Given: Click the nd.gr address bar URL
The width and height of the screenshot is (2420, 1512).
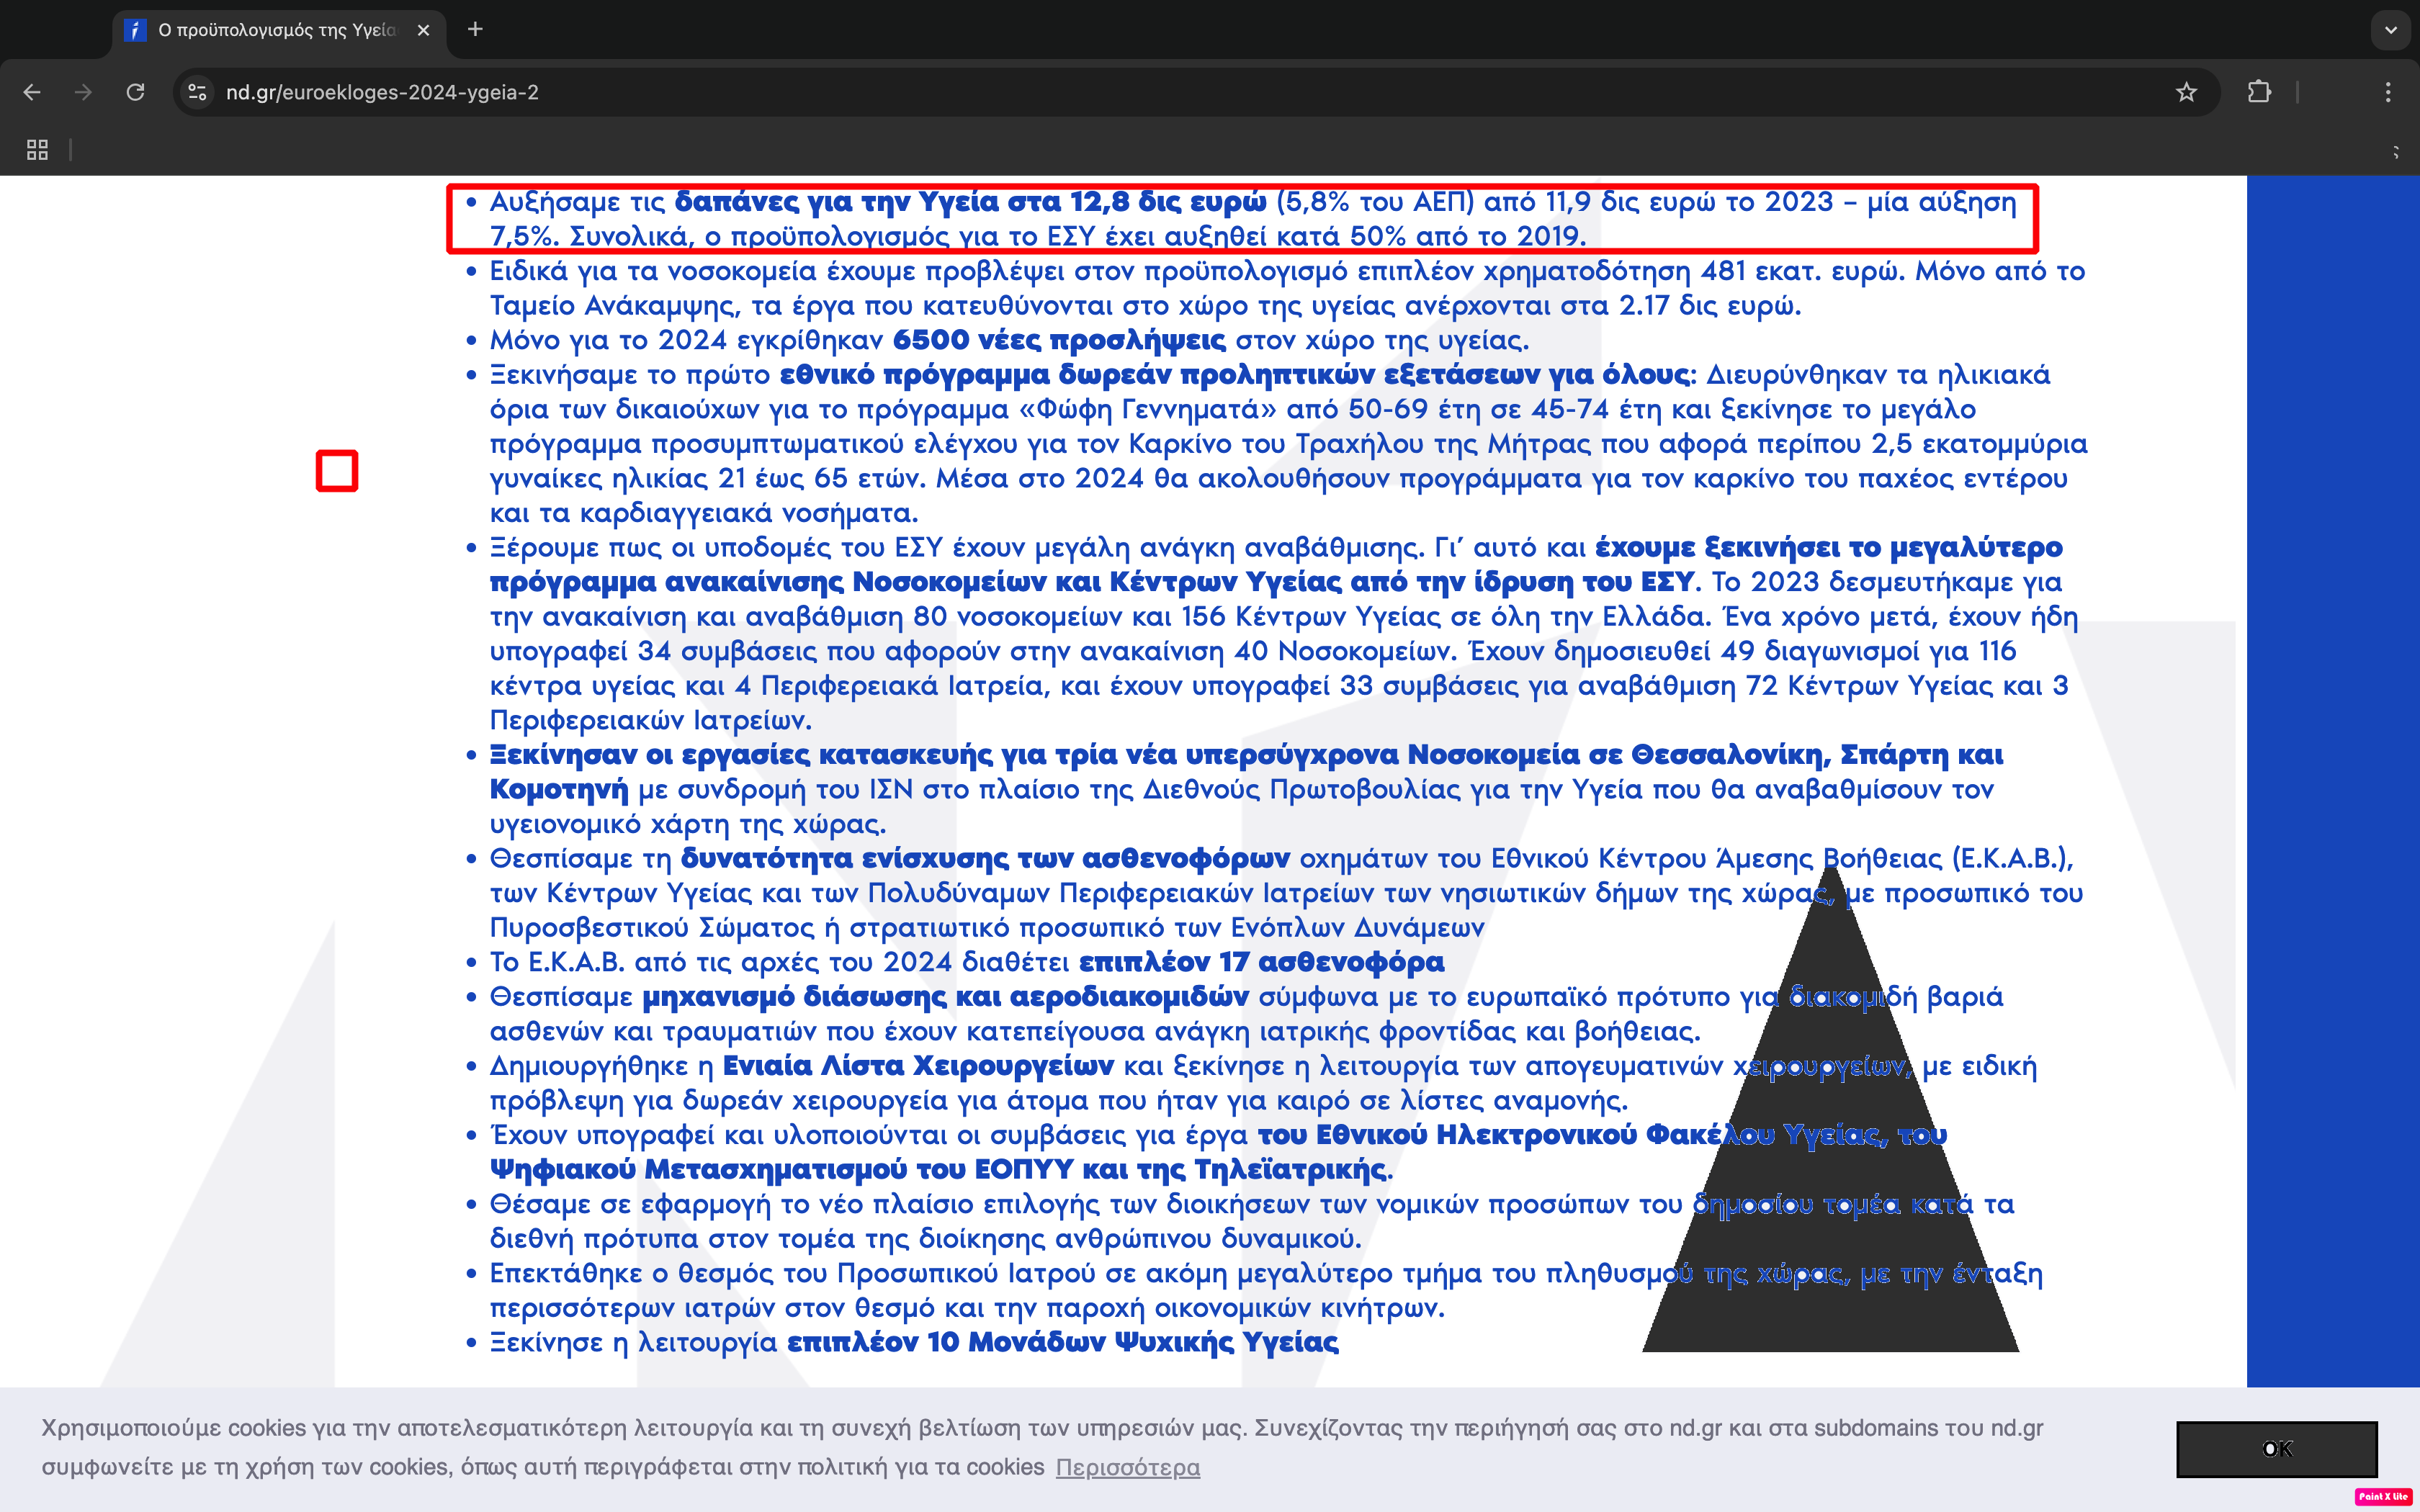Looking at the screenshot, I should coord(382,92).
